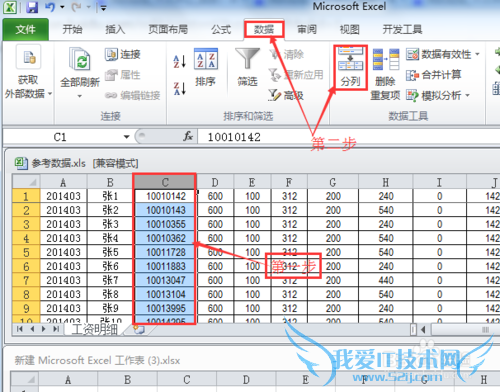500x392 pixels.
Task: Click cell containing 张7
Action: (x=110, y=280)
